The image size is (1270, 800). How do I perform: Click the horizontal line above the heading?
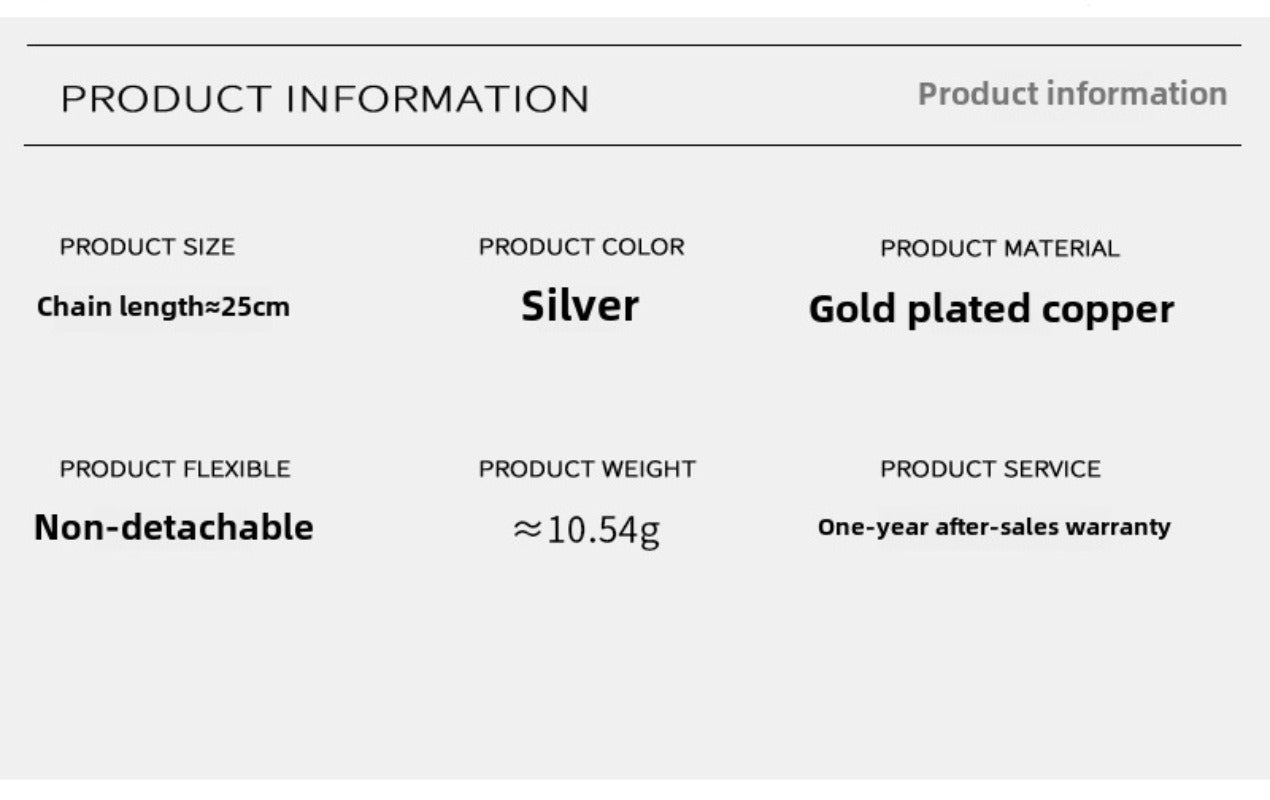pos(634,45)
